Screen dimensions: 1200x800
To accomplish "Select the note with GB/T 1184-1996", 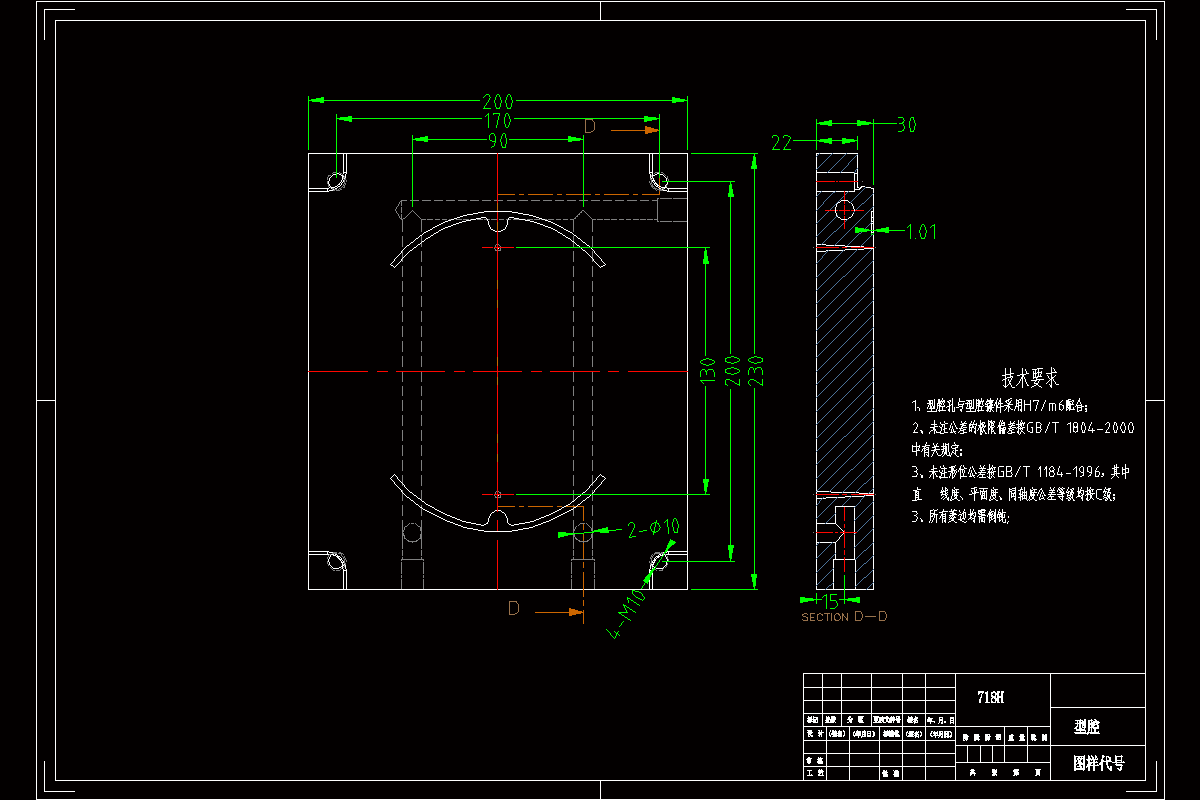I will [x=1020, y=471].
